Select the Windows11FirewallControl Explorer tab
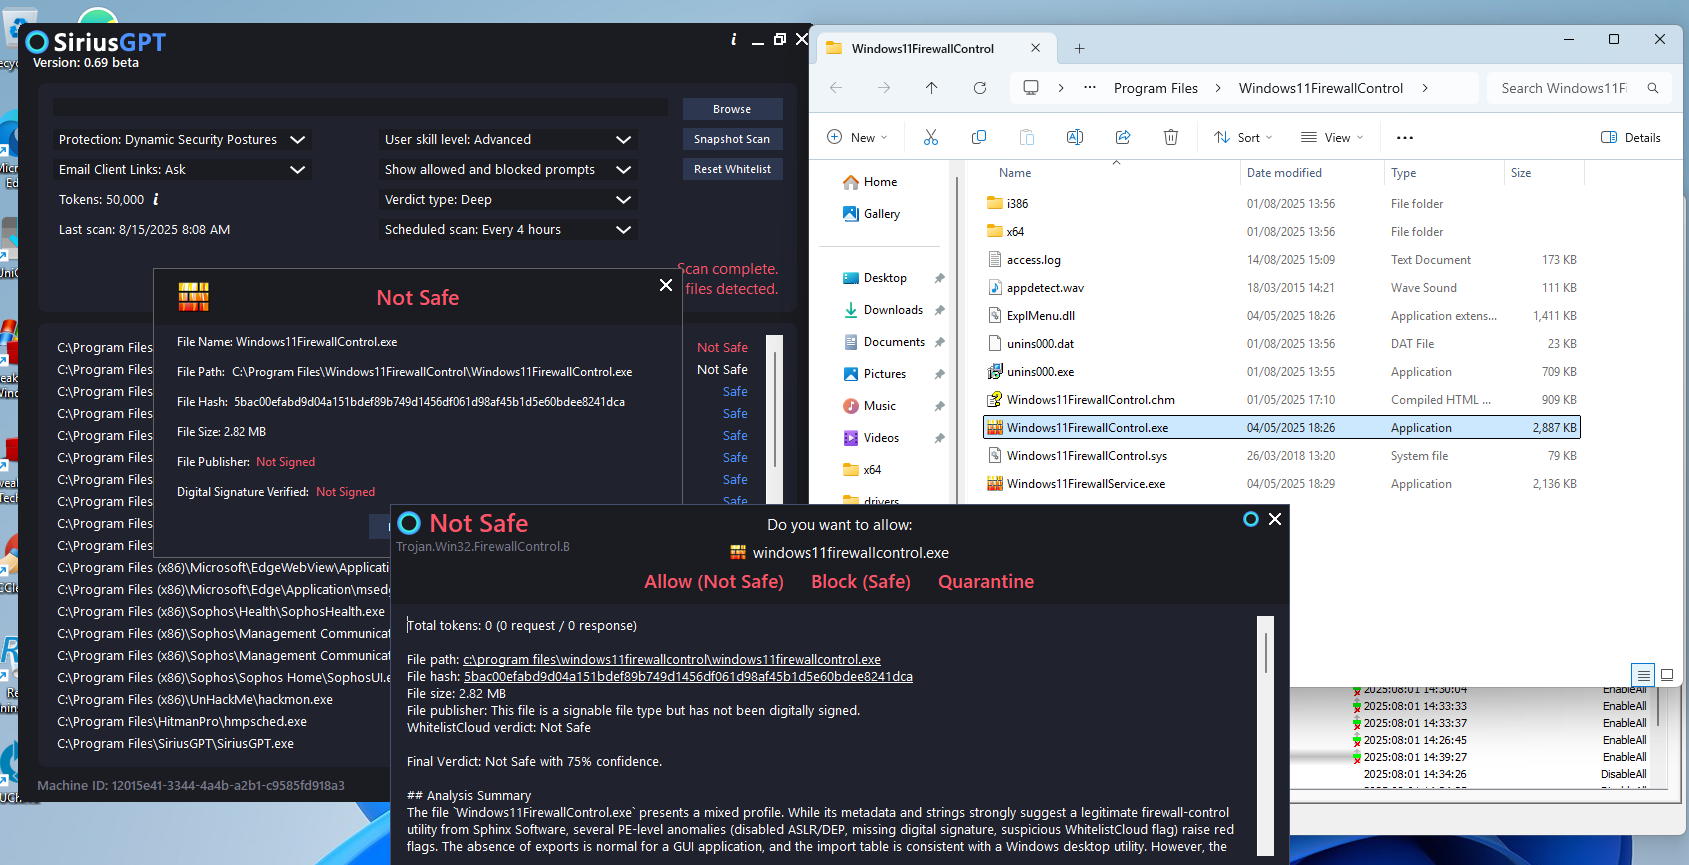The image size is (1689, 865). pos(934,48)
